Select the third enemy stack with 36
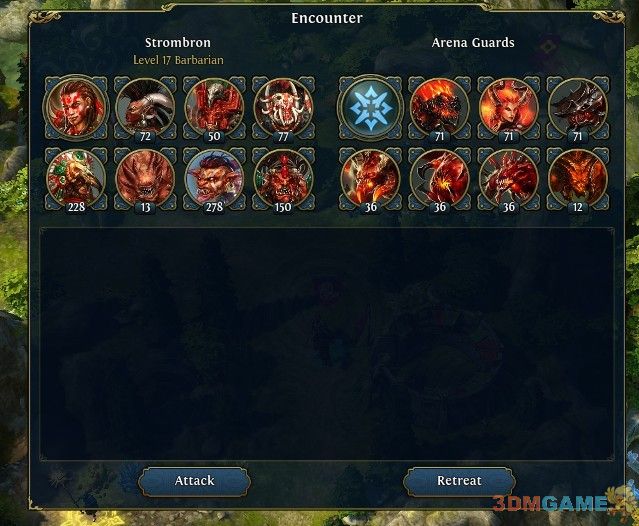Image resolution: width=639 pixels, height=526 pixels. coord(509,179)
